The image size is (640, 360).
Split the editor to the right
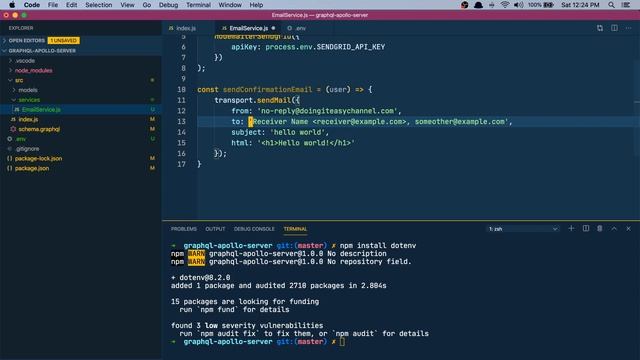pyautogui.click(x=614, y=28)
